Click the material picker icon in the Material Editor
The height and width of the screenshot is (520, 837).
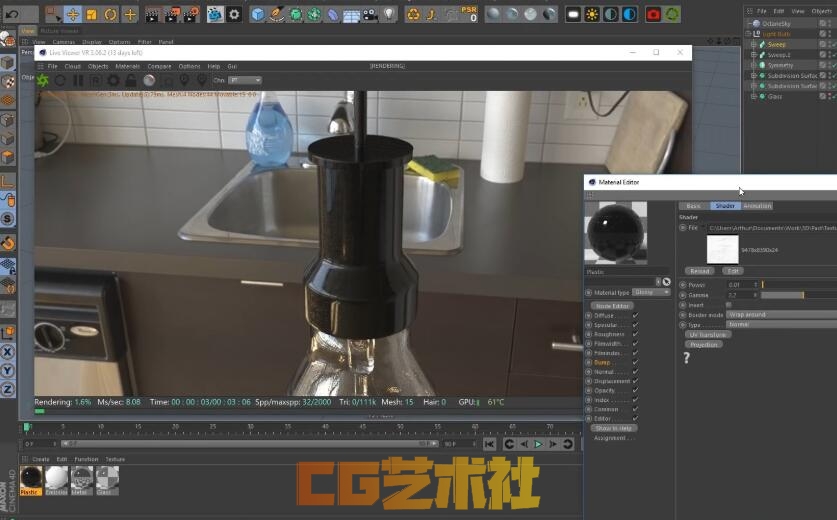(666, 282)
